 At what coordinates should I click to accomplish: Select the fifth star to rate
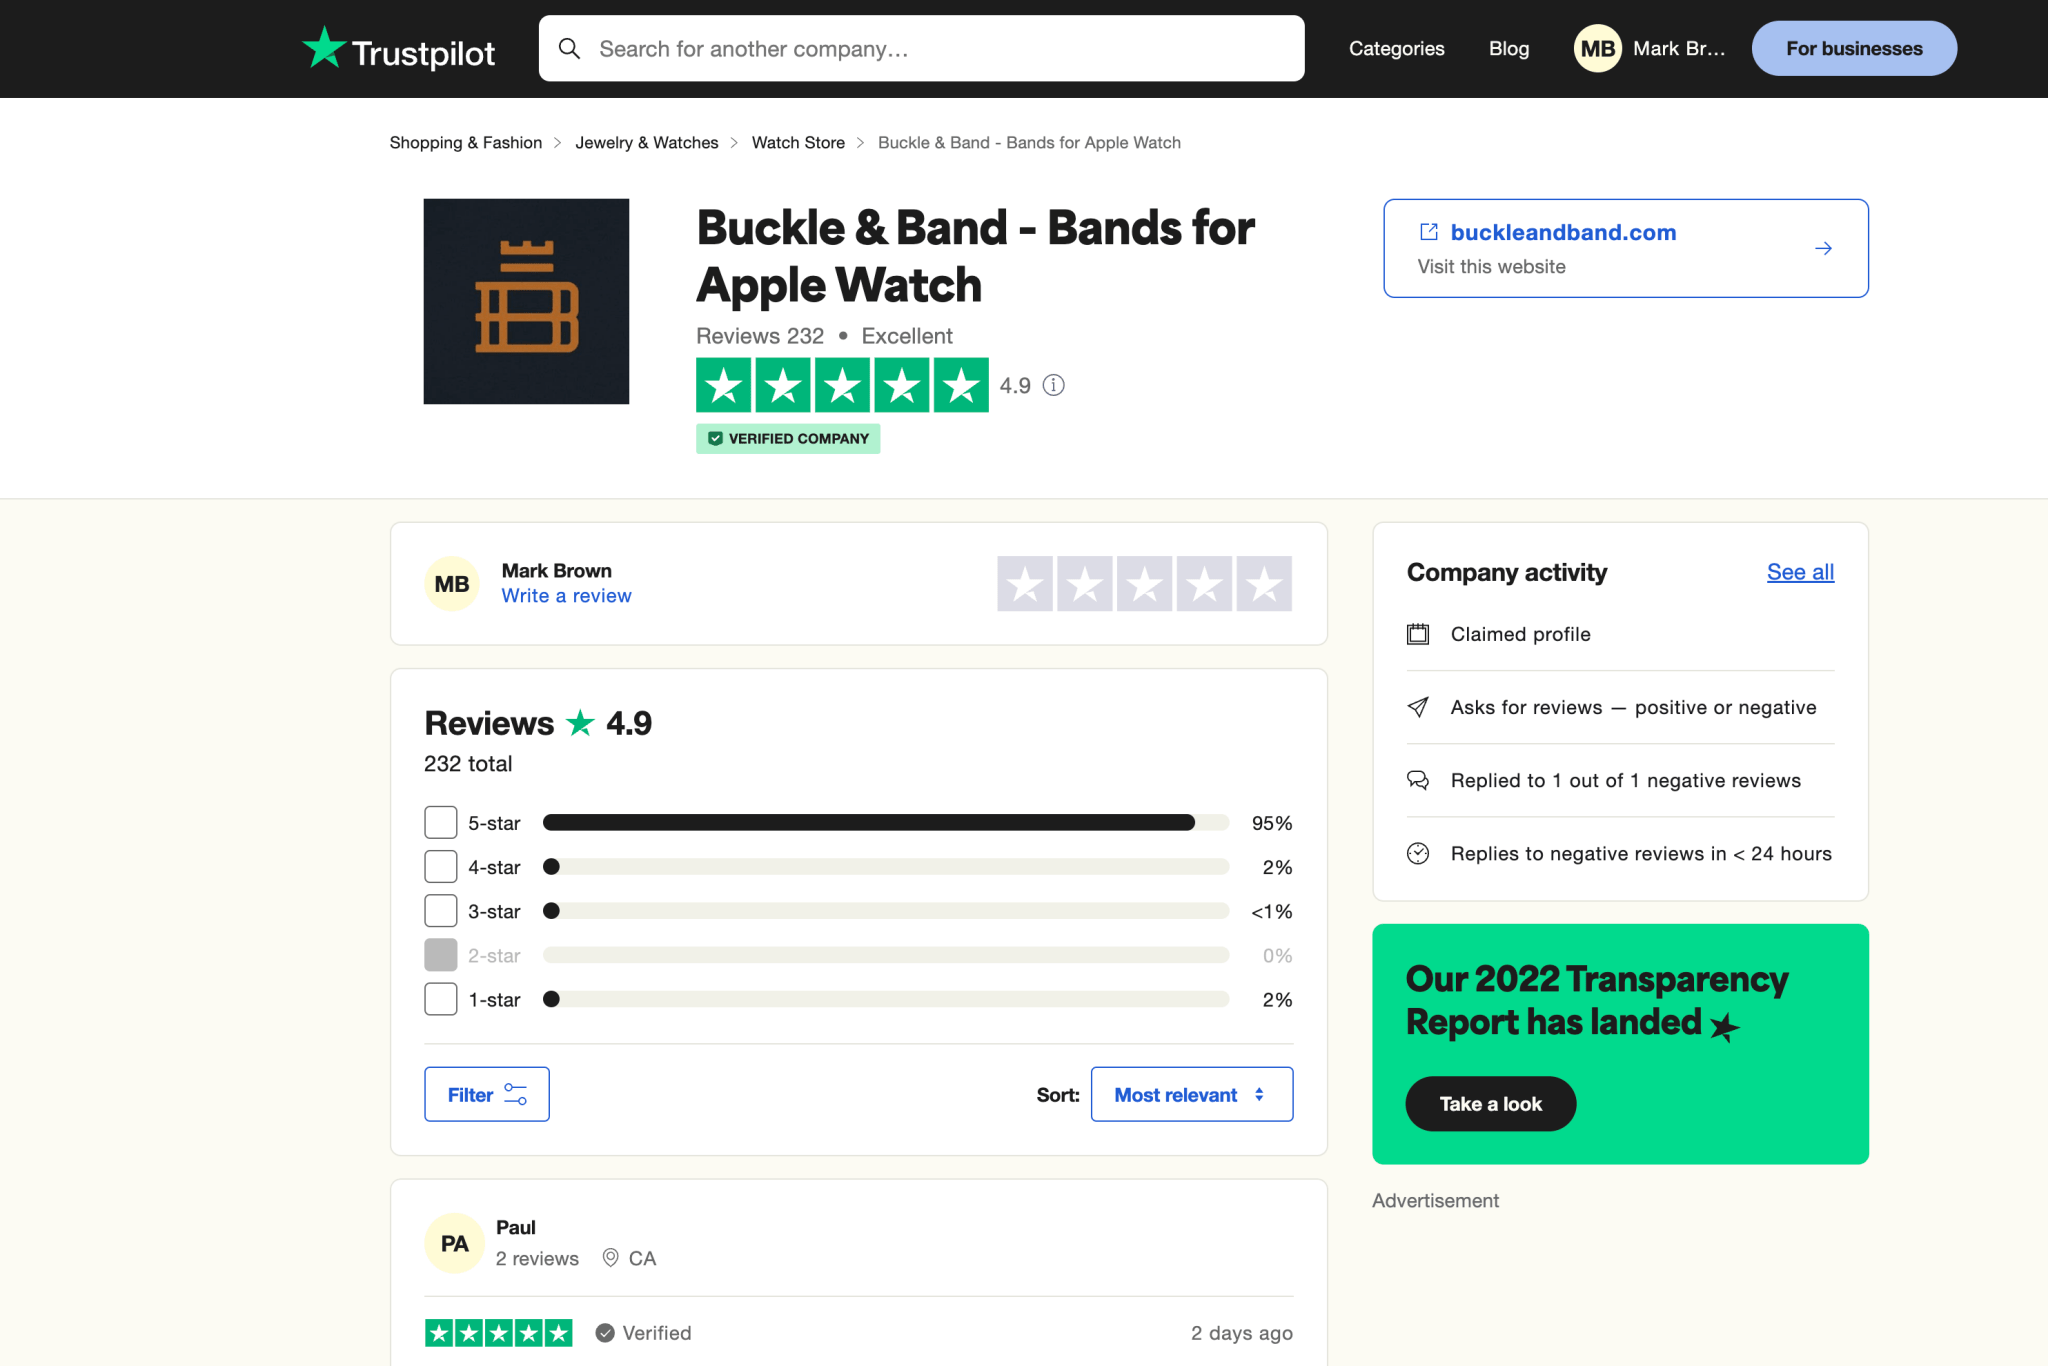click(1264, 584)
